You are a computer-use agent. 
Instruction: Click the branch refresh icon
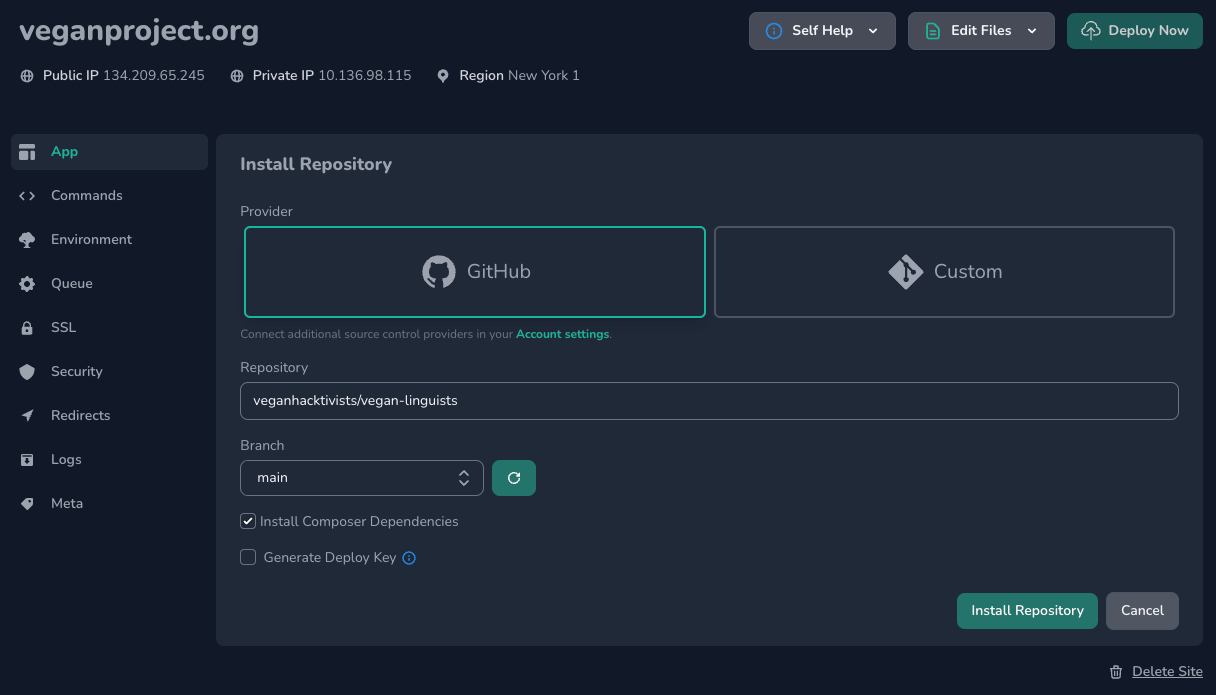click(514, 477)
